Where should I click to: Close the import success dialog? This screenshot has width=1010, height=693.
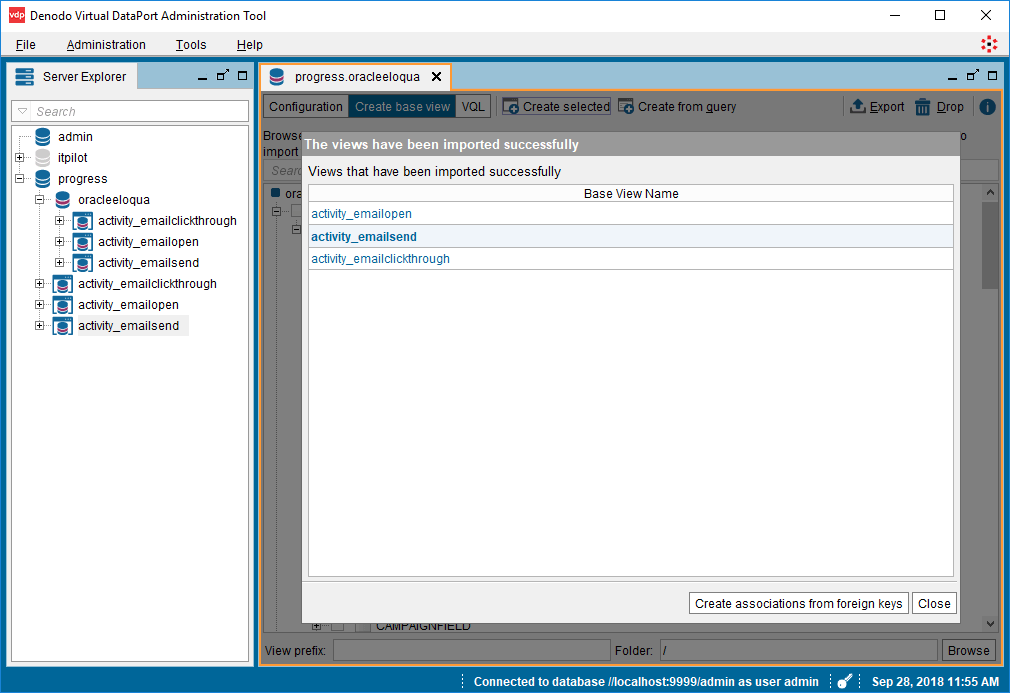point(934,603)
